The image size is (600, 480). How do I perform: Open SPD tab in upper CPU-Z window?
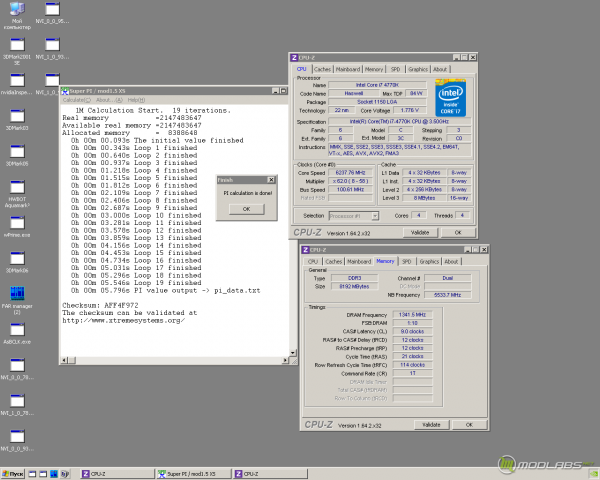395,69
